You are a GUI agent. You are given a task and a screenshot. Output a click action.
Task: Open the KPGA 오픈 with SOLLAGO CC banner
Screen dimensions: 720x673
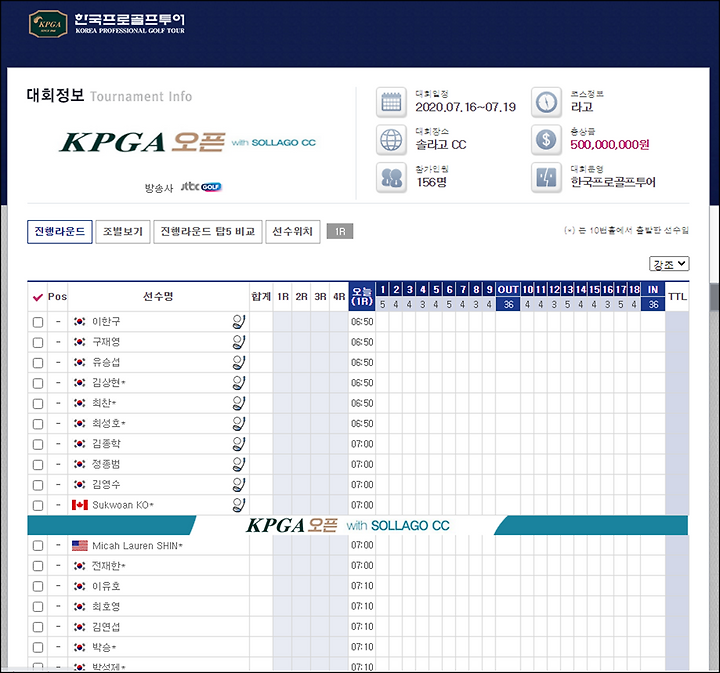coord(358,525)
